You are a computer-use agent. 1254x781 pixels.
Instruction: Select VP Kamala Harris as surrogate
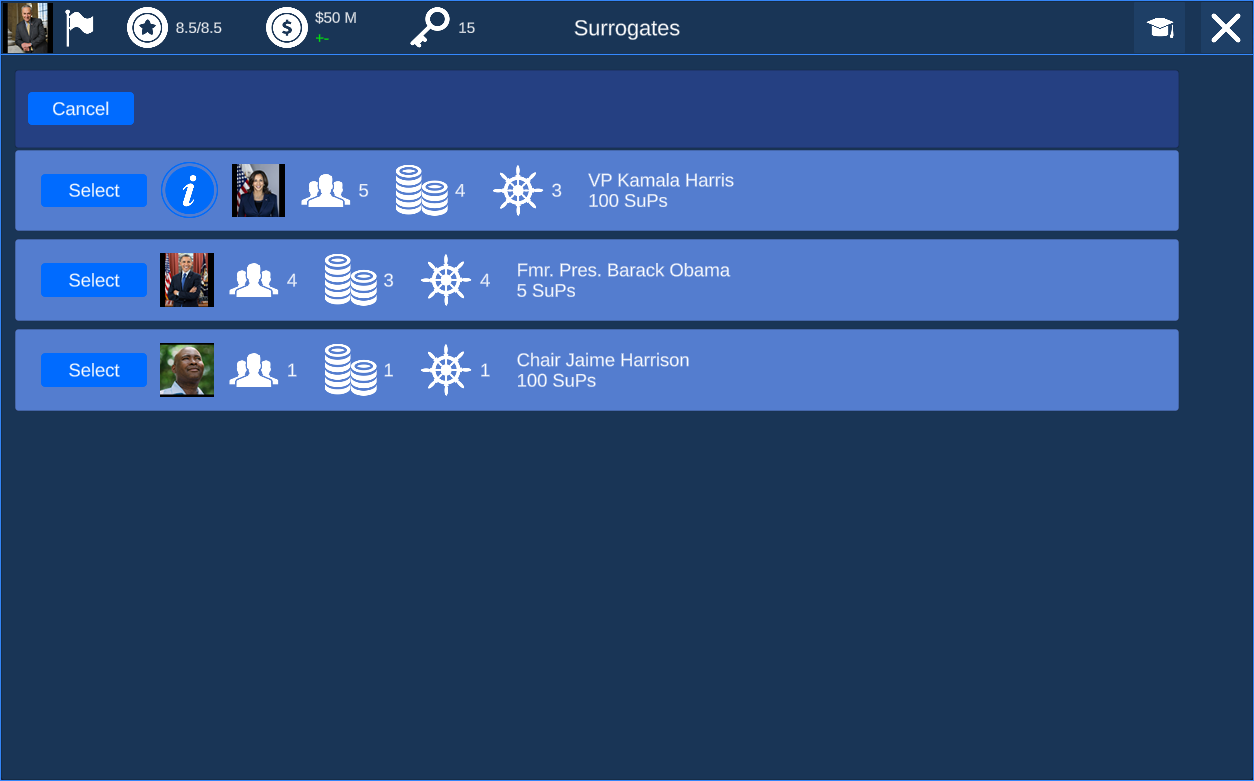[94, 191]
